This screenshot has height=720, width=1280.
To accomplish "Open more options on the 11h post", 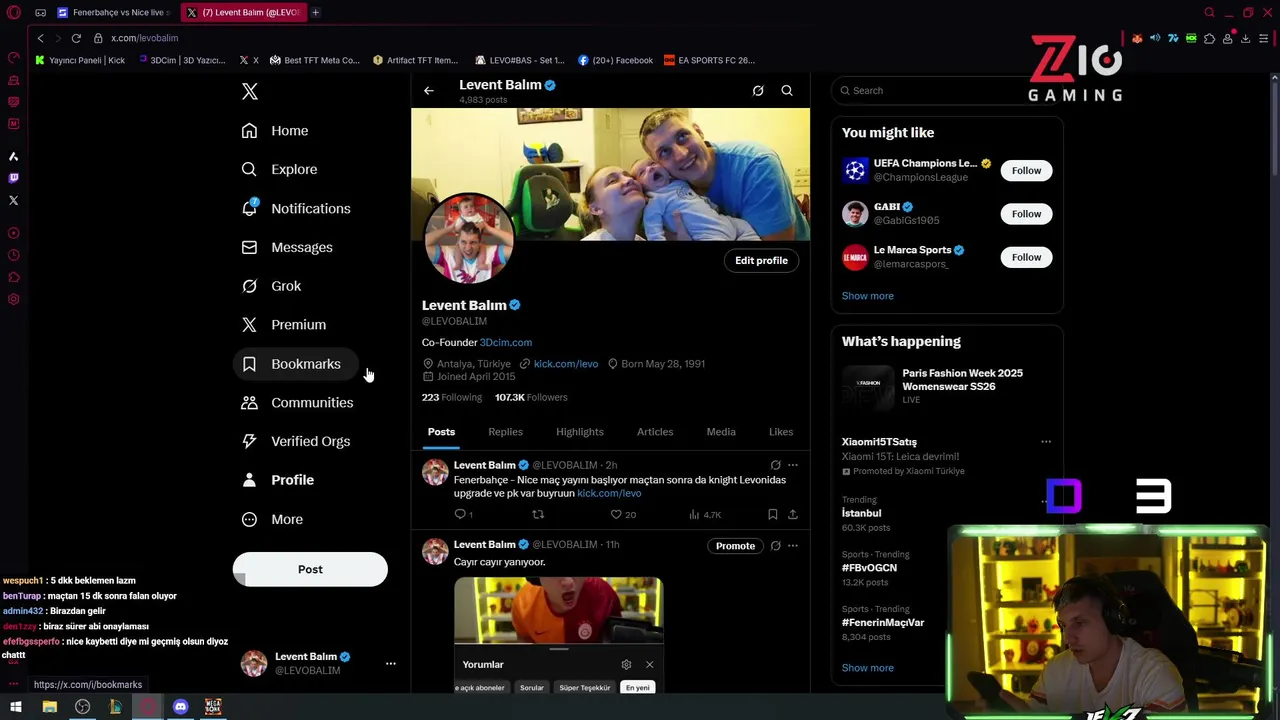I will pos(793,546).
